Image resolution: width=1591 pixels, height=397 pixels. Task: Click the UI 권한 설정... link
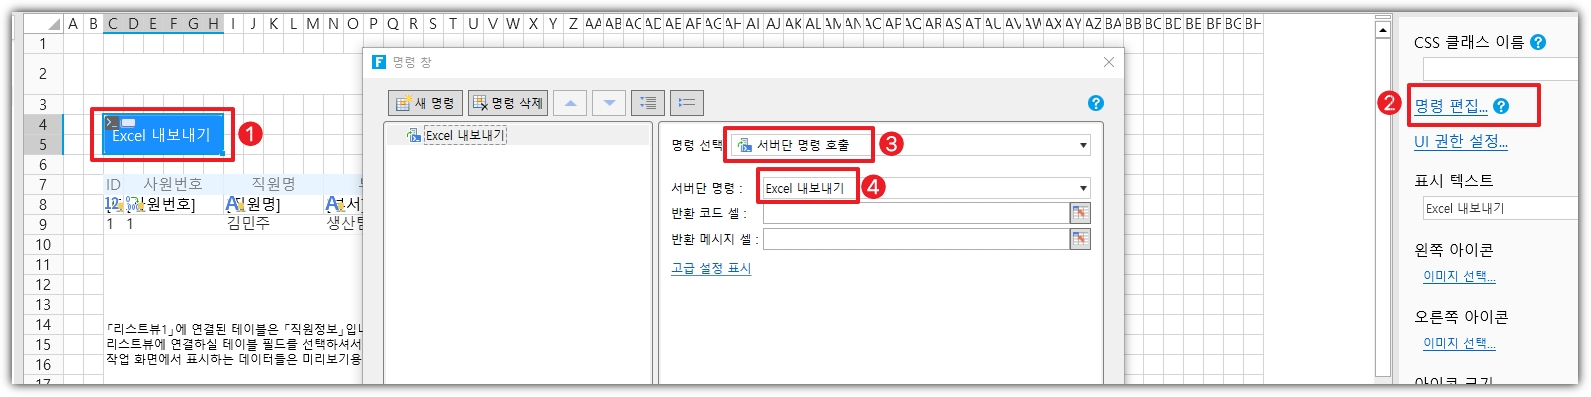1461,141
